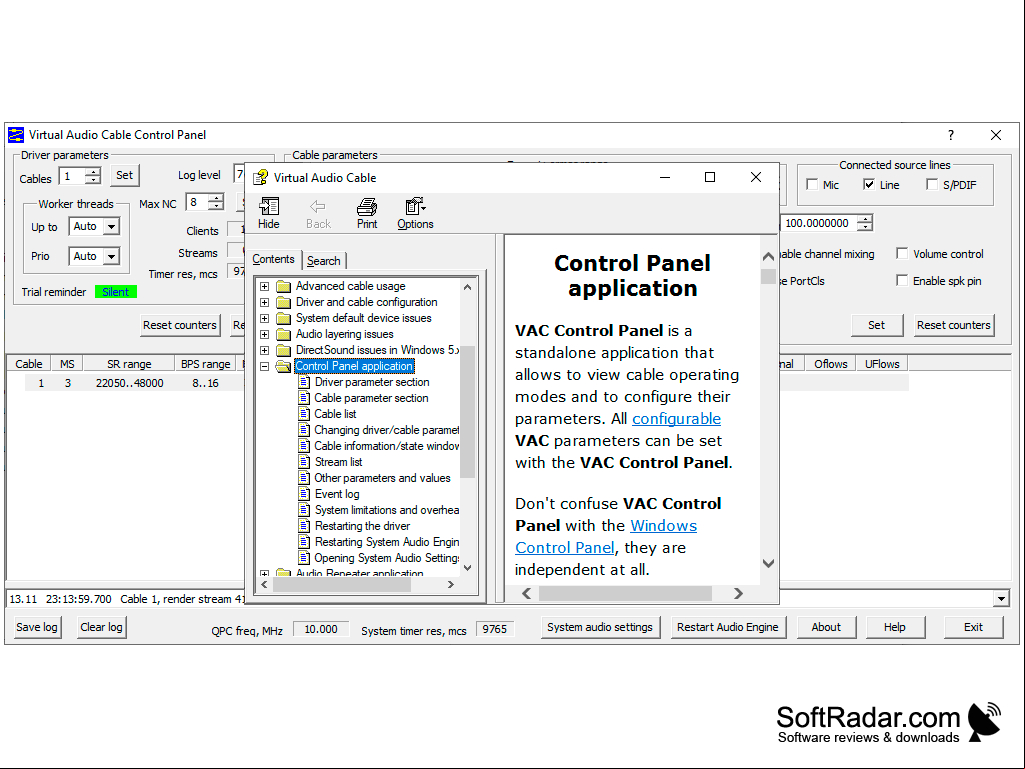Click the Exit button
Screen dimensions: 1025x769
click(973, 627)
